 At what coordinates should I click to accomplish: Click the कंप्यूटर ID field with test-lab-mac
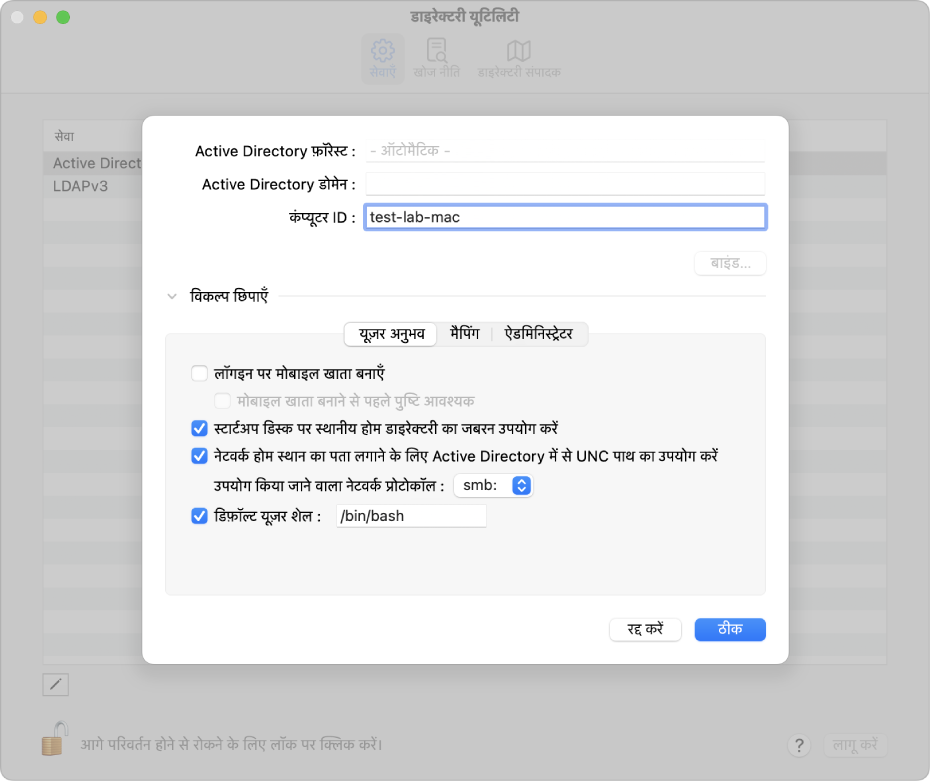[565, 217]
